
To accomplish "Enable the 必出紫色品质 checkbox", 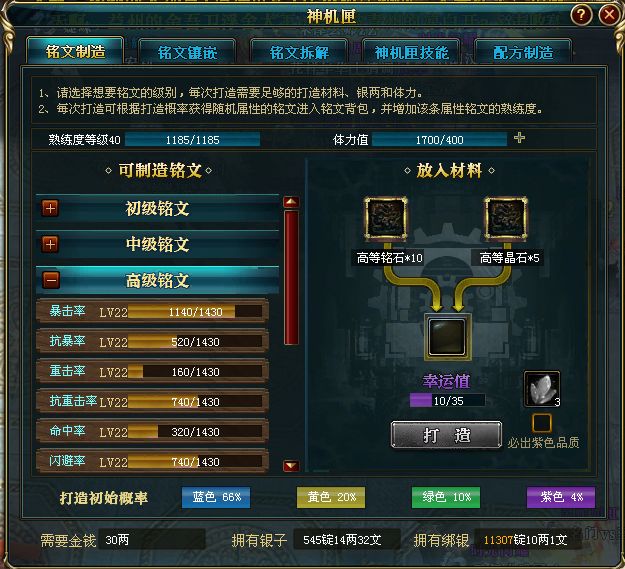I will (x=542, y=423).
